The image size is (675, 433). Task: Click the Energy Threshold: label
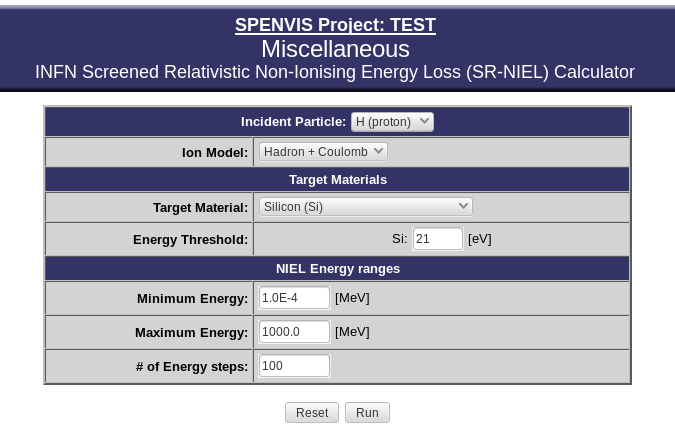pos(190,240)
